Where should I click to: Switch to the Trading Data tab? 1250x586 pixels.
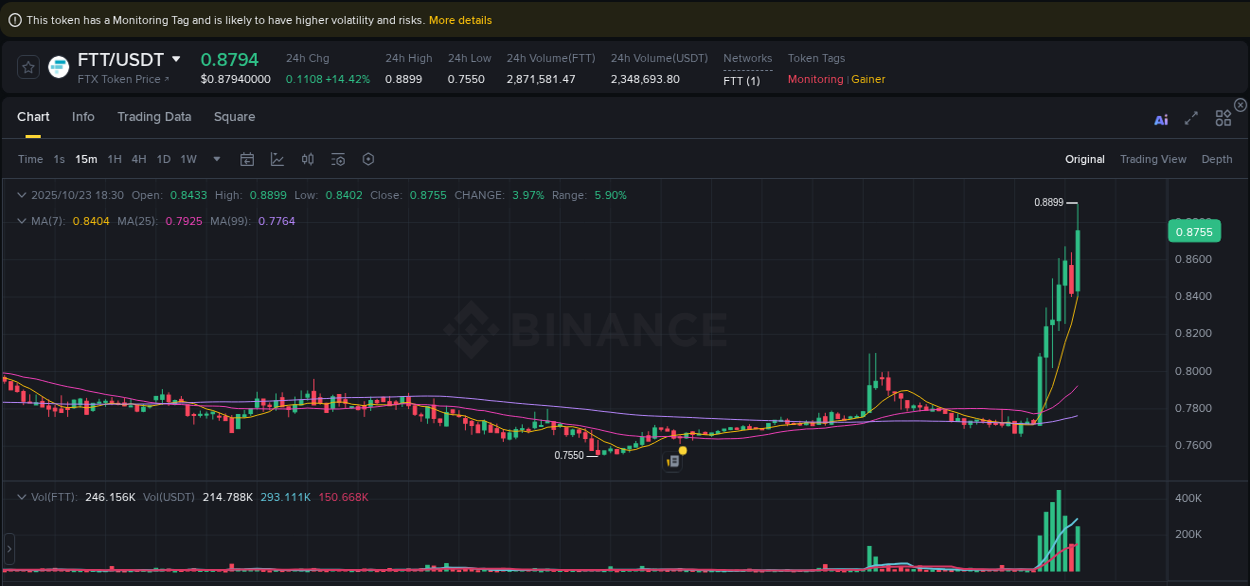pos(154,117)
